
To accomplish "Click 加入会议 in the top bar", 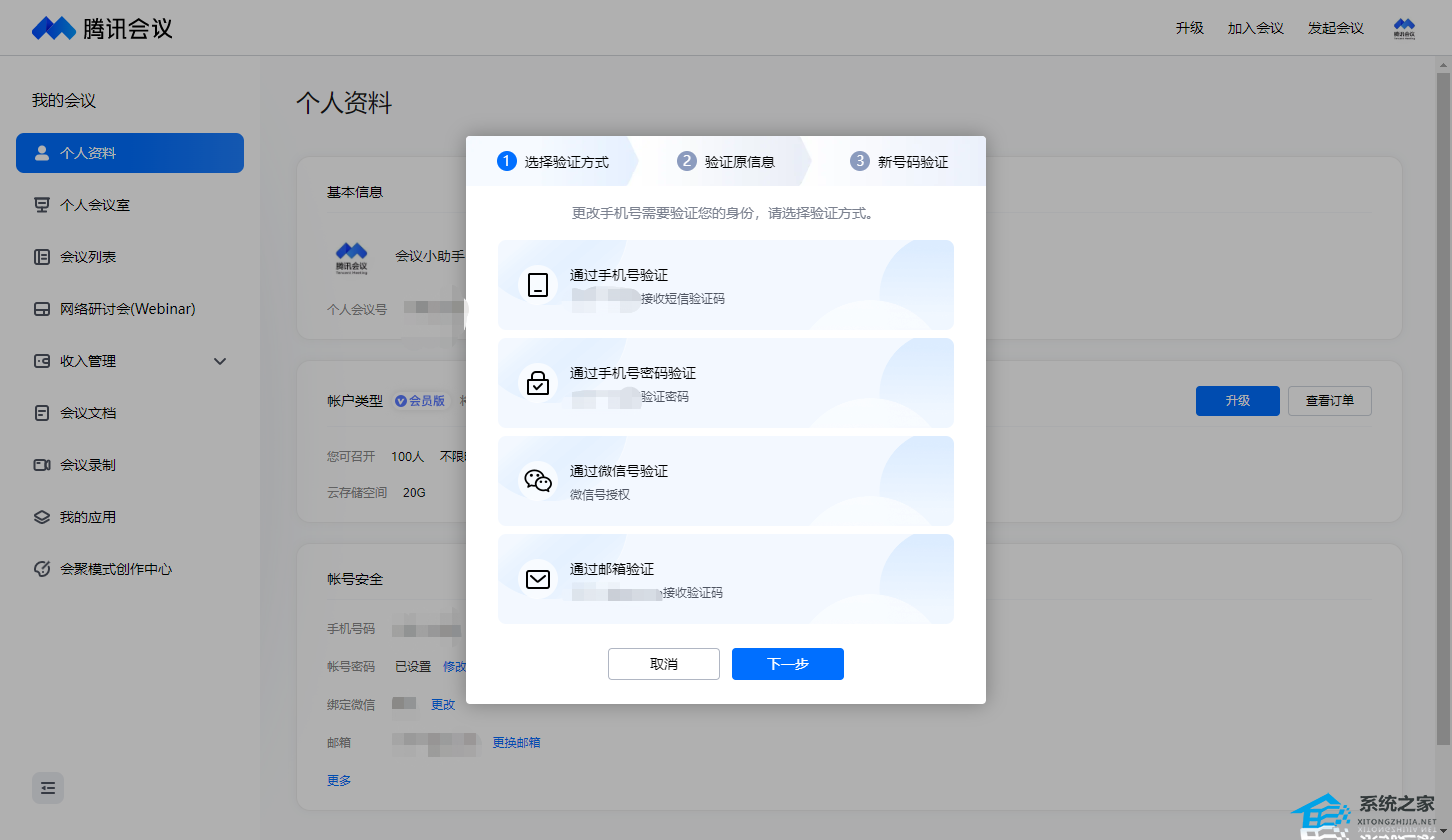I will click(x=1255, y=28).
